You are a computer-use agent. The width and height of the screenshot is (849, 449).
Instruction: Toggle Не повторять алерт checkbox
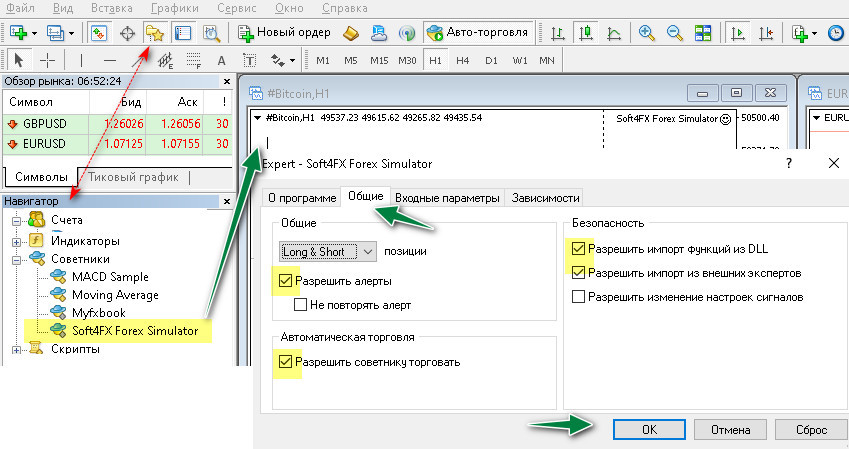click(x=301, y=304)
